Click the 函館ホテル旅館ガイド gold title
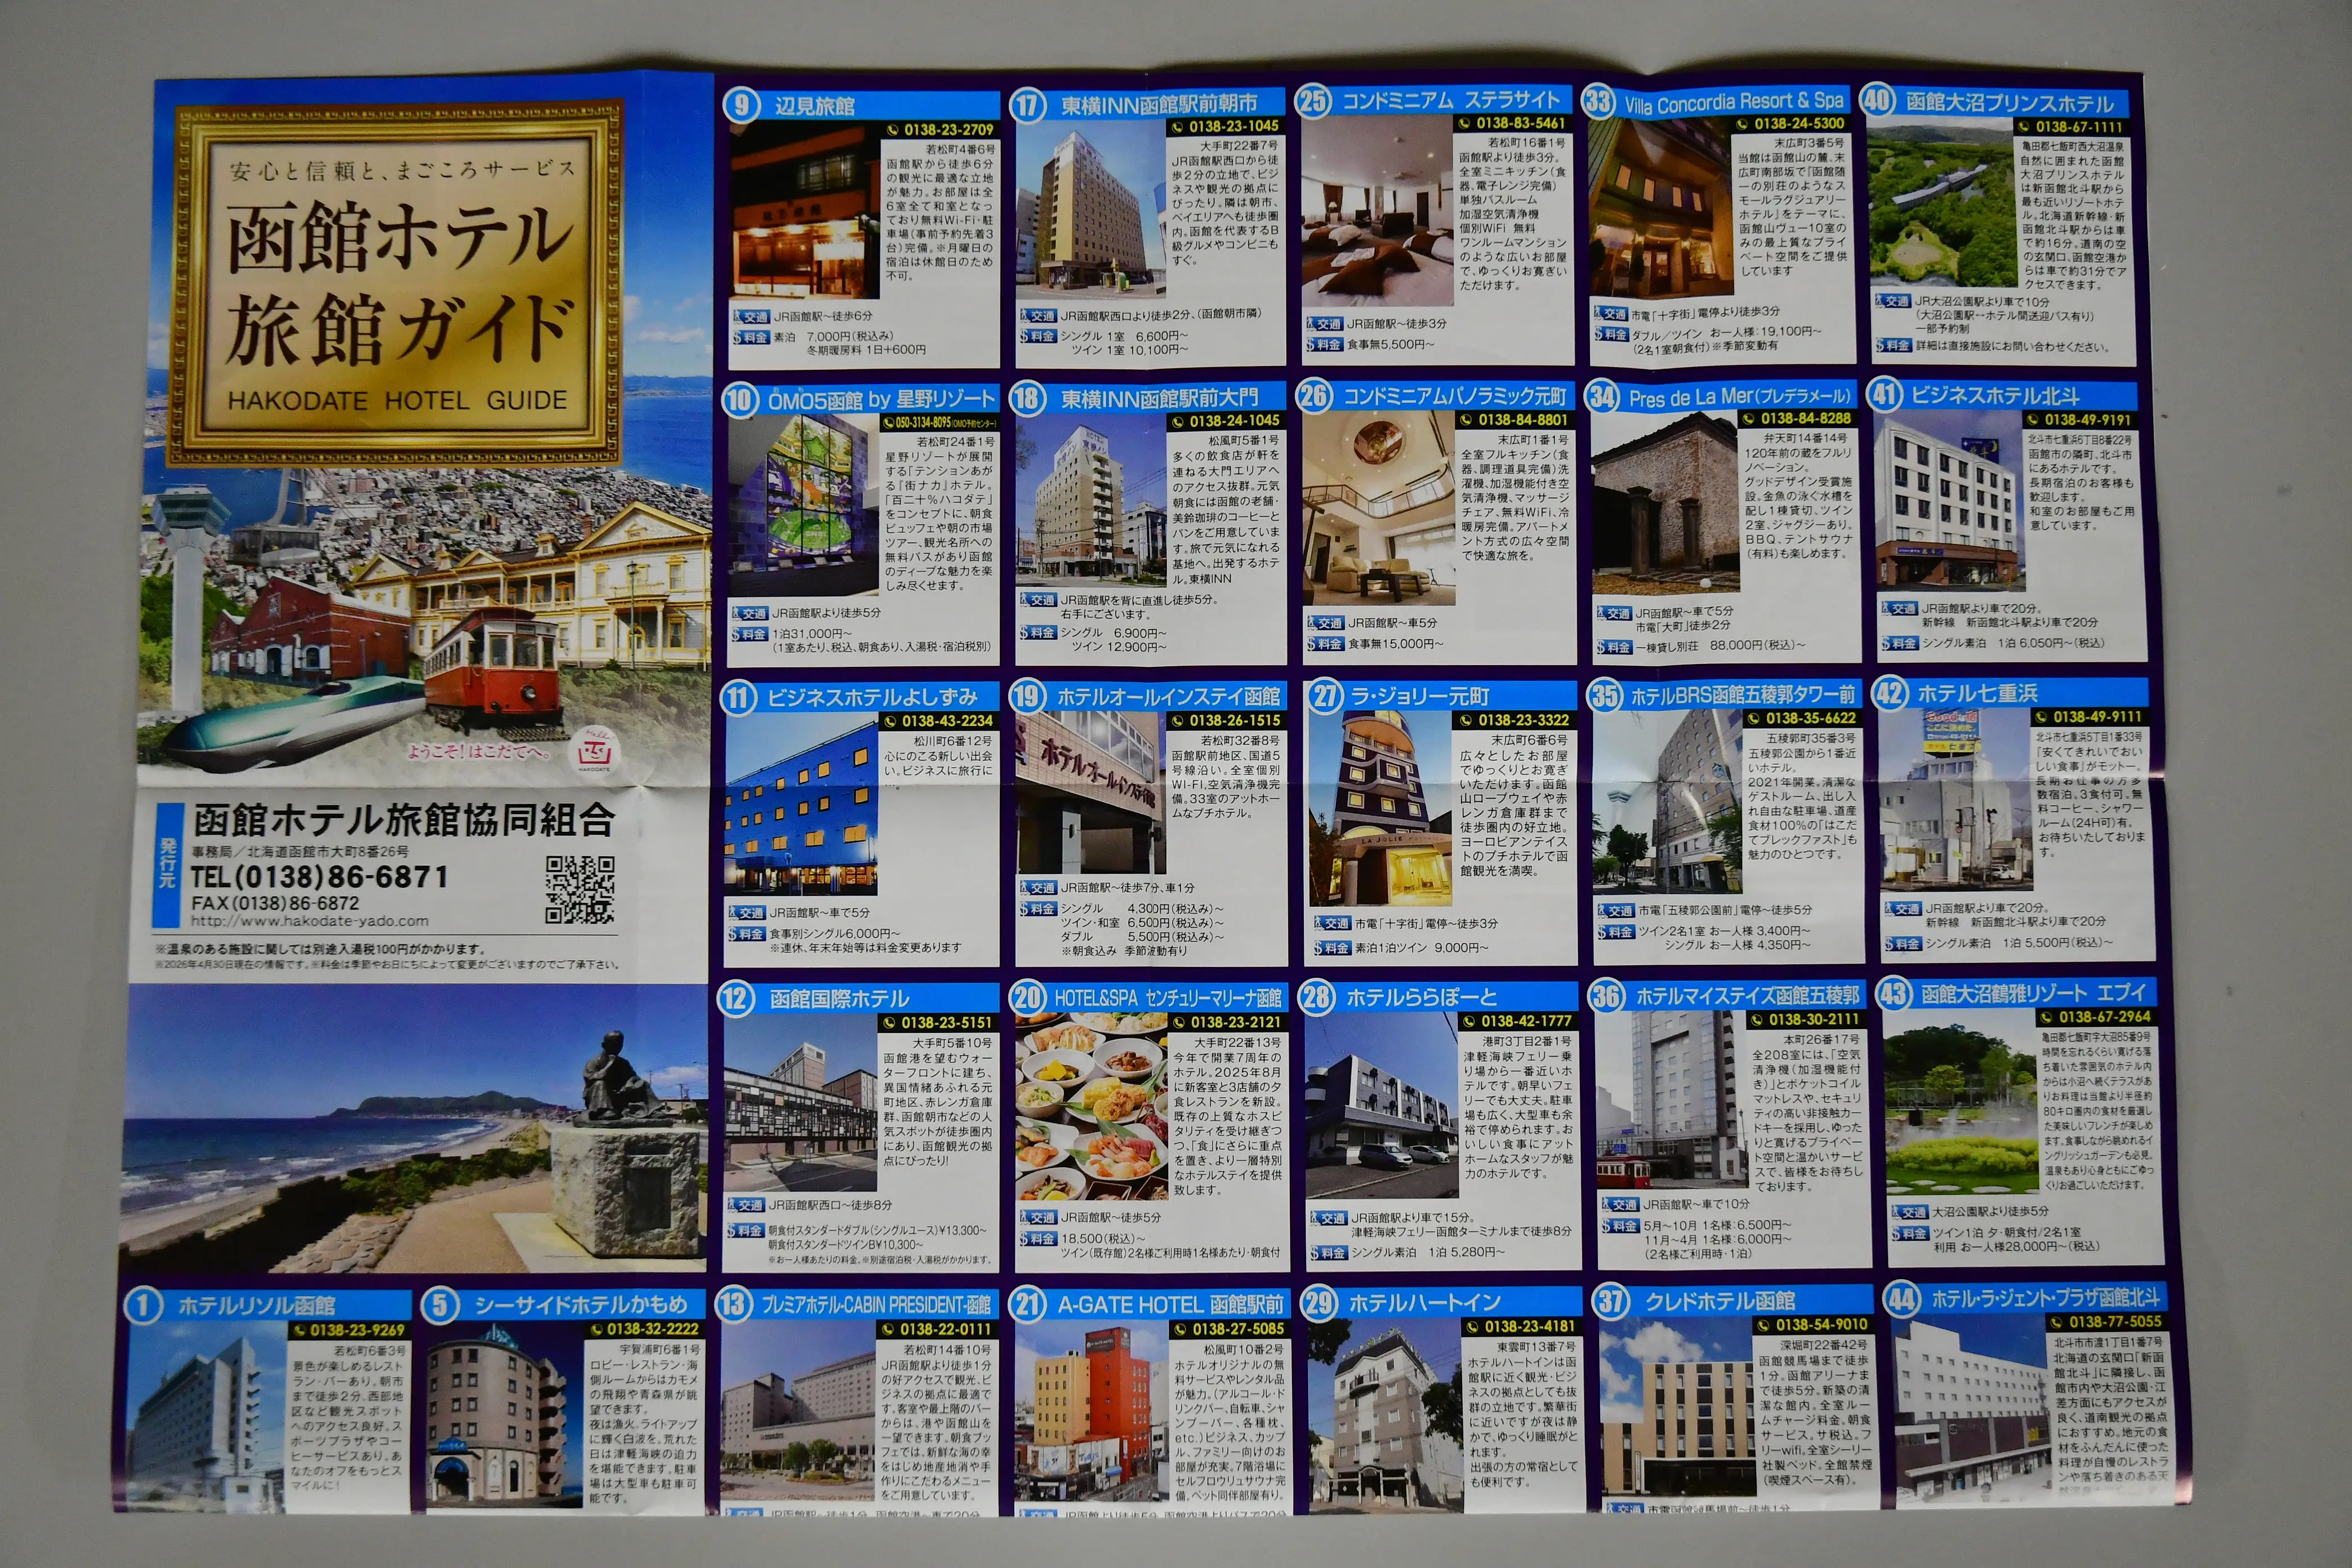Screen dimensions: 2352x1568 400,282
